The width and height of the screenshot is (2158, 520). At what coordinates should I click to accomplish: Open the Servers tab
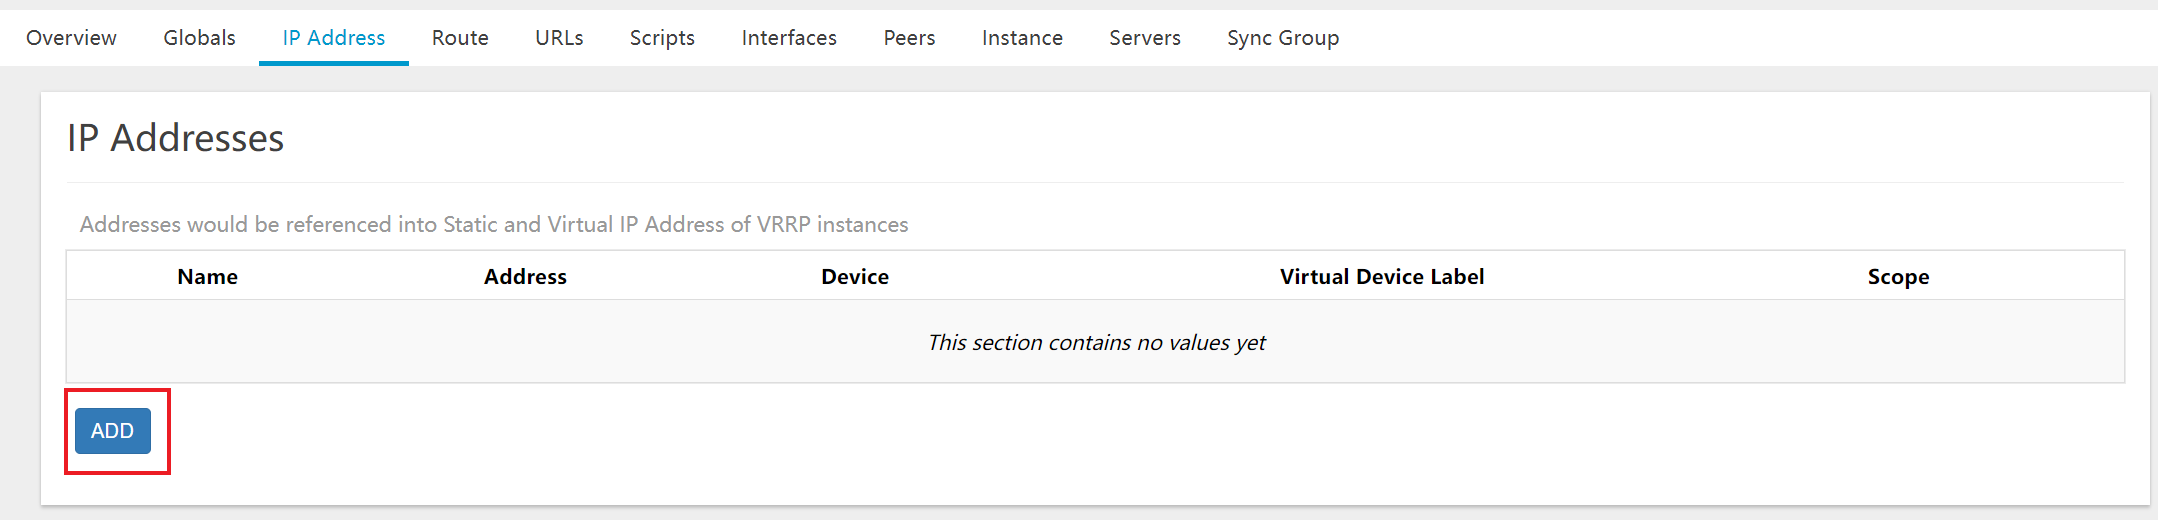pos(1145,38)
